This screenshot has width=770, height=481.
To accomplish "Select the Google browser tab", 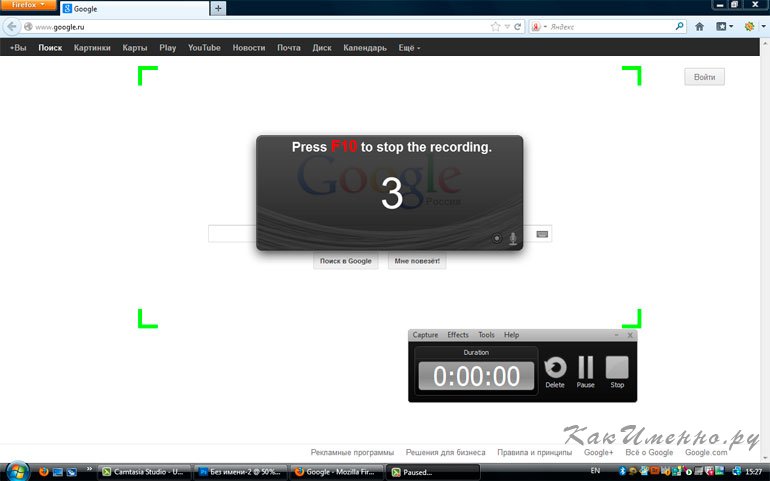I will pyautogui.click(x=134, y=9).
